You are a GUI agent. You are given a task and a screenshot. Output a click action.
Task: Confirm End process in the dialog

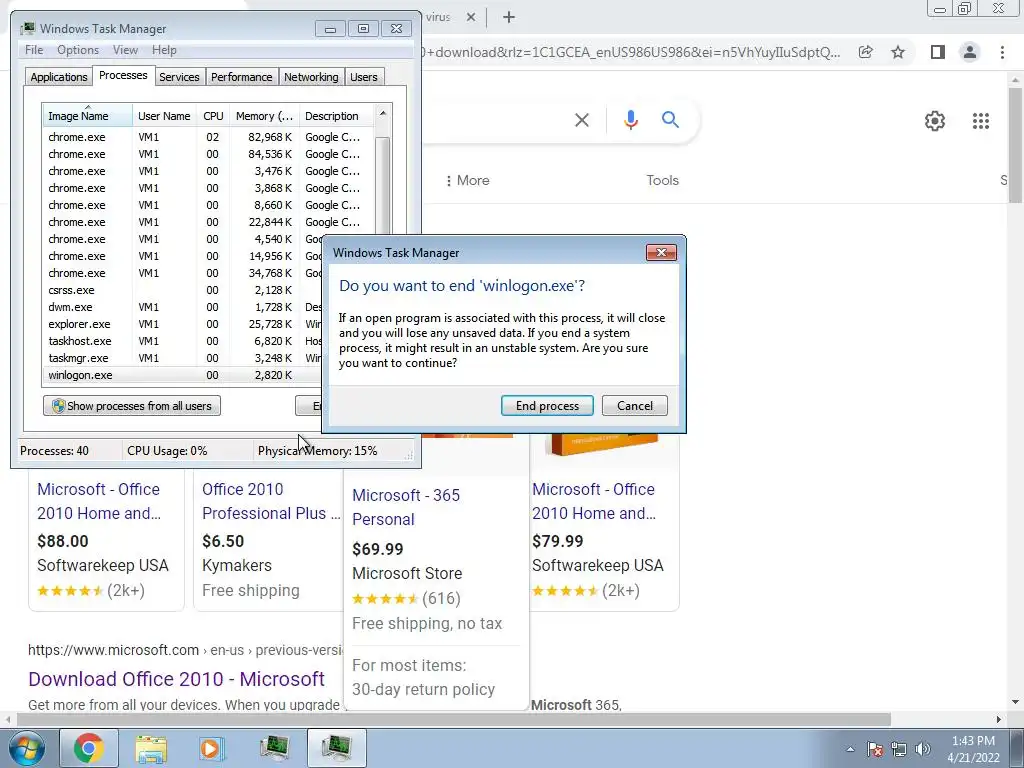(x=547, y=406)
